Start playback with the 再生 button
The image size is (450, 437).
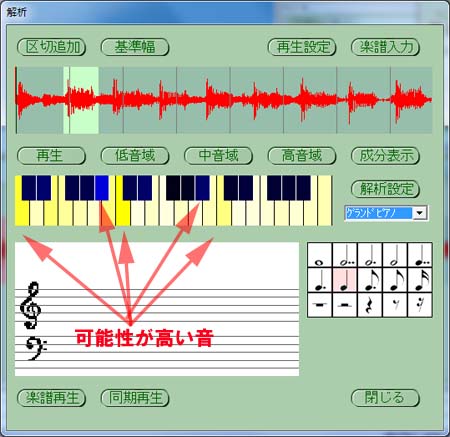[51, 156]
